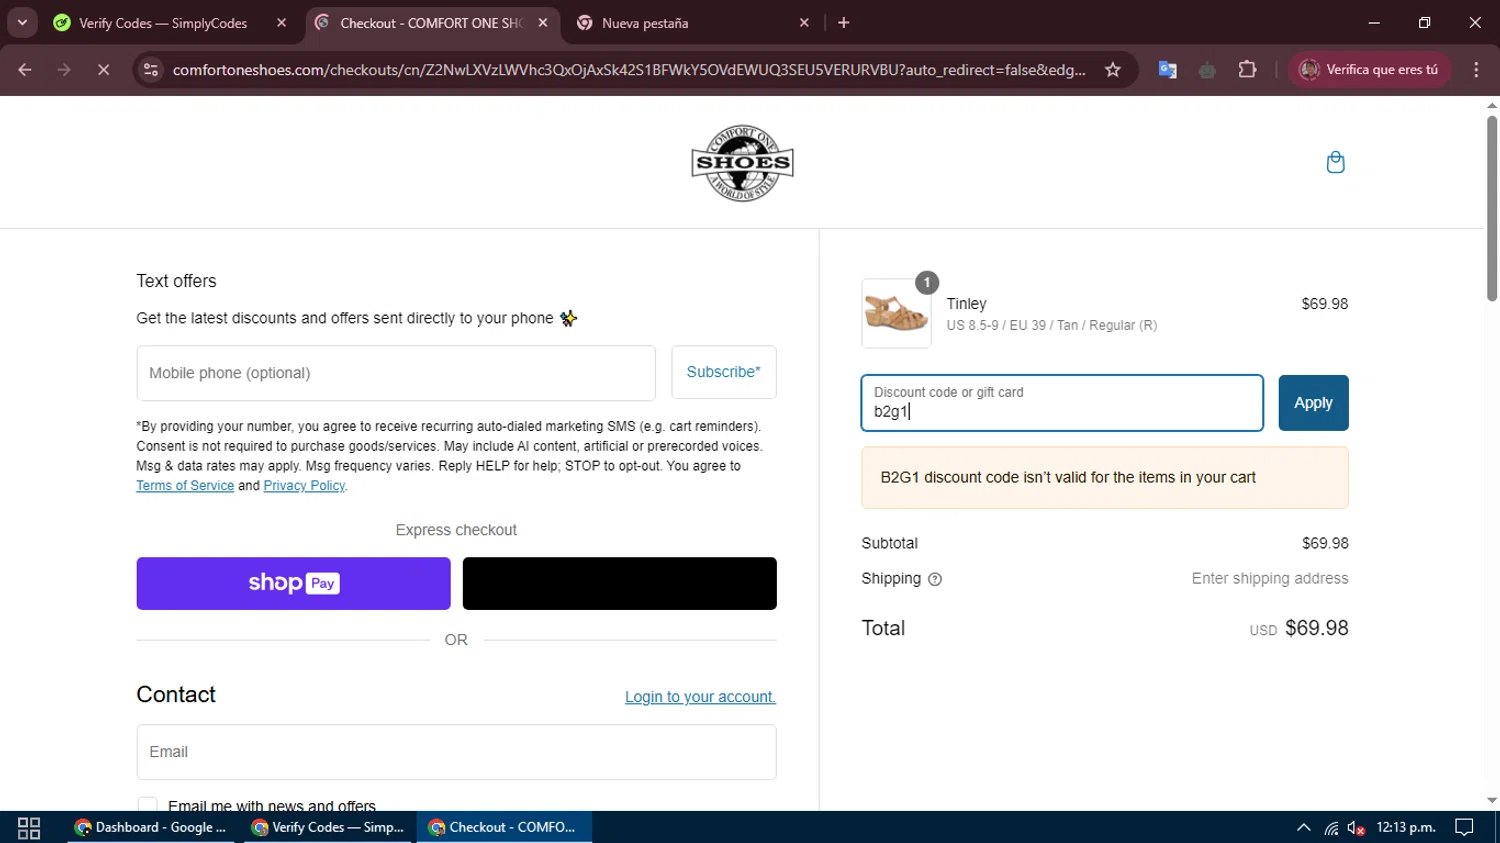Image resolution: width=1500 pixels, height=843 pixels.
Task: Open the Windows Task View icon
Action: click(29, 828)
